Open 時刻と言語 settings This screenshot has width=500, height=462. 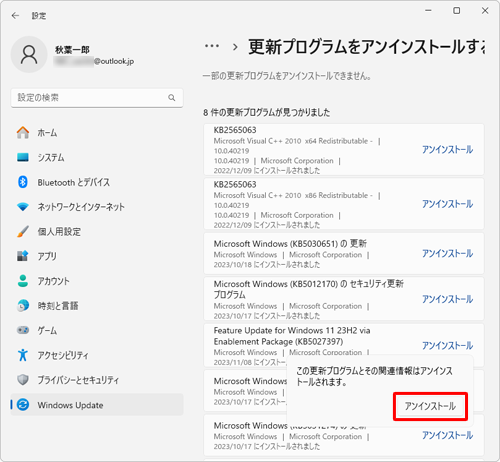tap(97, 305)
